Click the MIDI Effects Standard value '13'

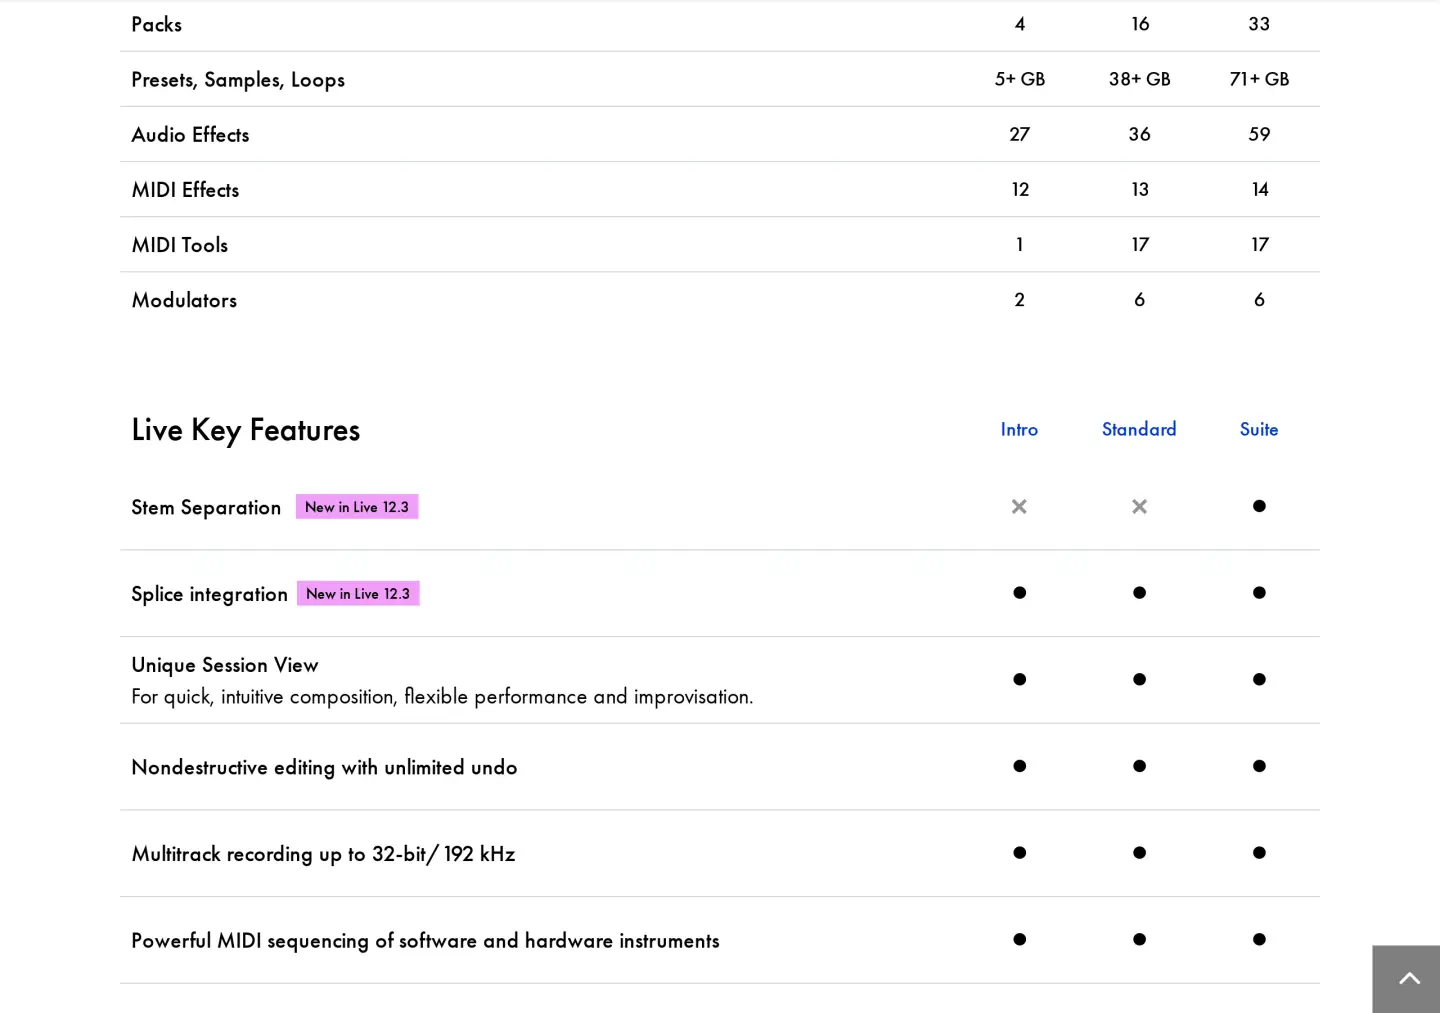pyautogui.click(x=1139, y=189)
